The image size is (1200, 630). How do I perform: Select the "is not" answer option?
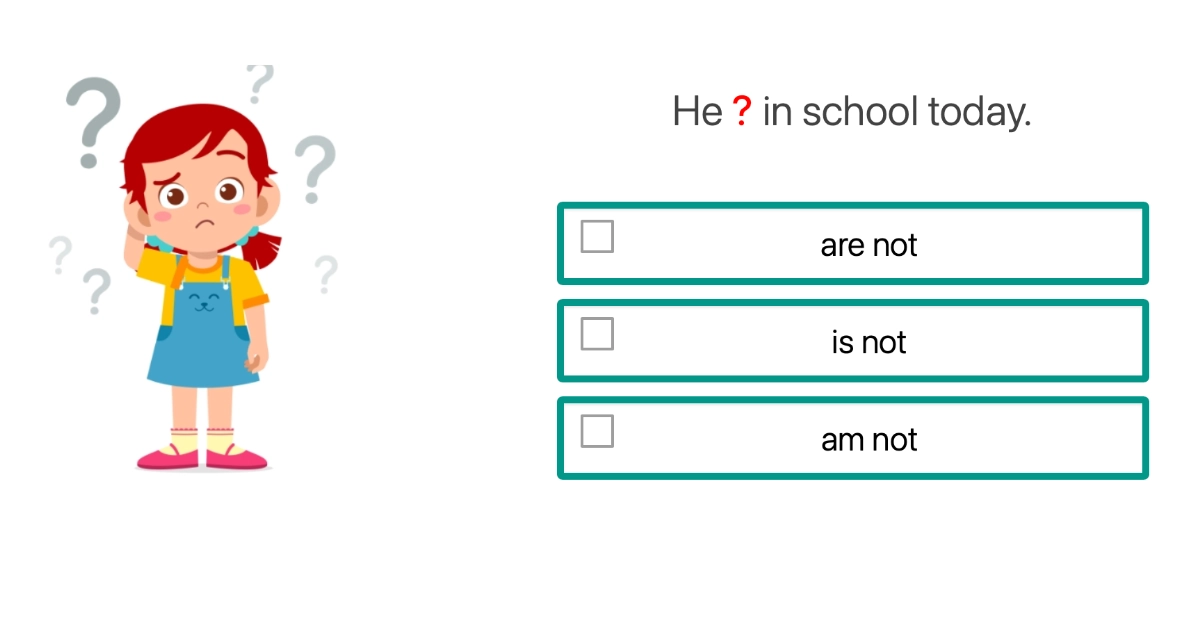click(x=852, y=340)
